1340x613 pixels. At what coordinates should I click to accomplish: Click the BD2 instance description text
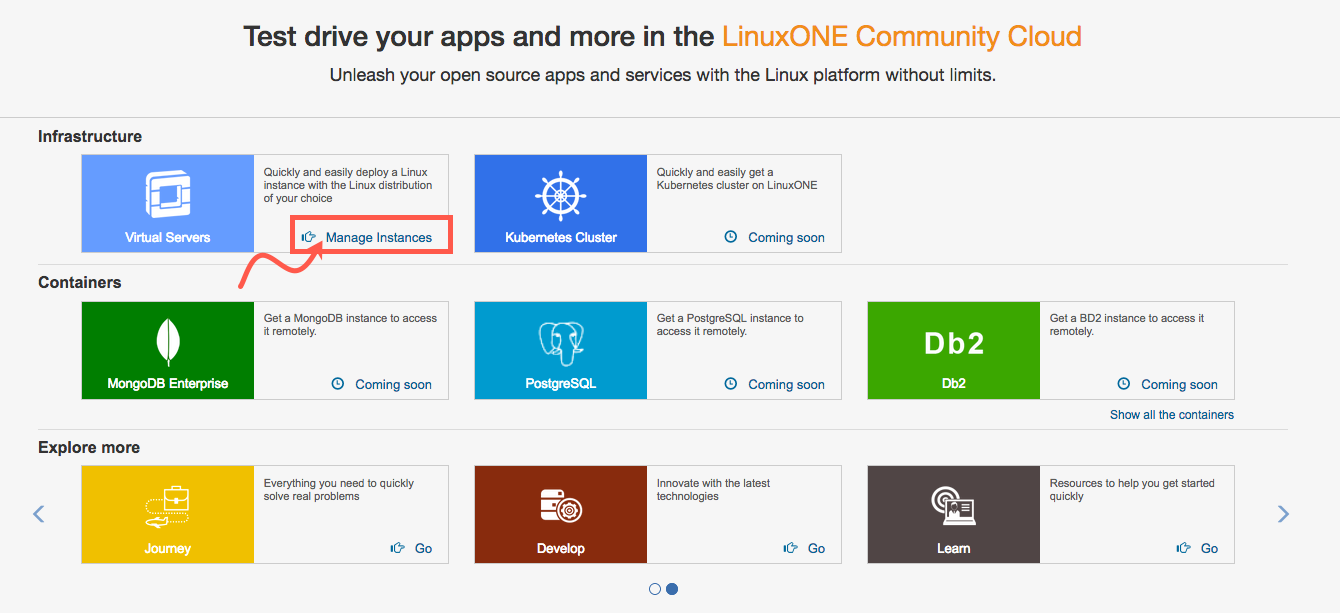1127,325
